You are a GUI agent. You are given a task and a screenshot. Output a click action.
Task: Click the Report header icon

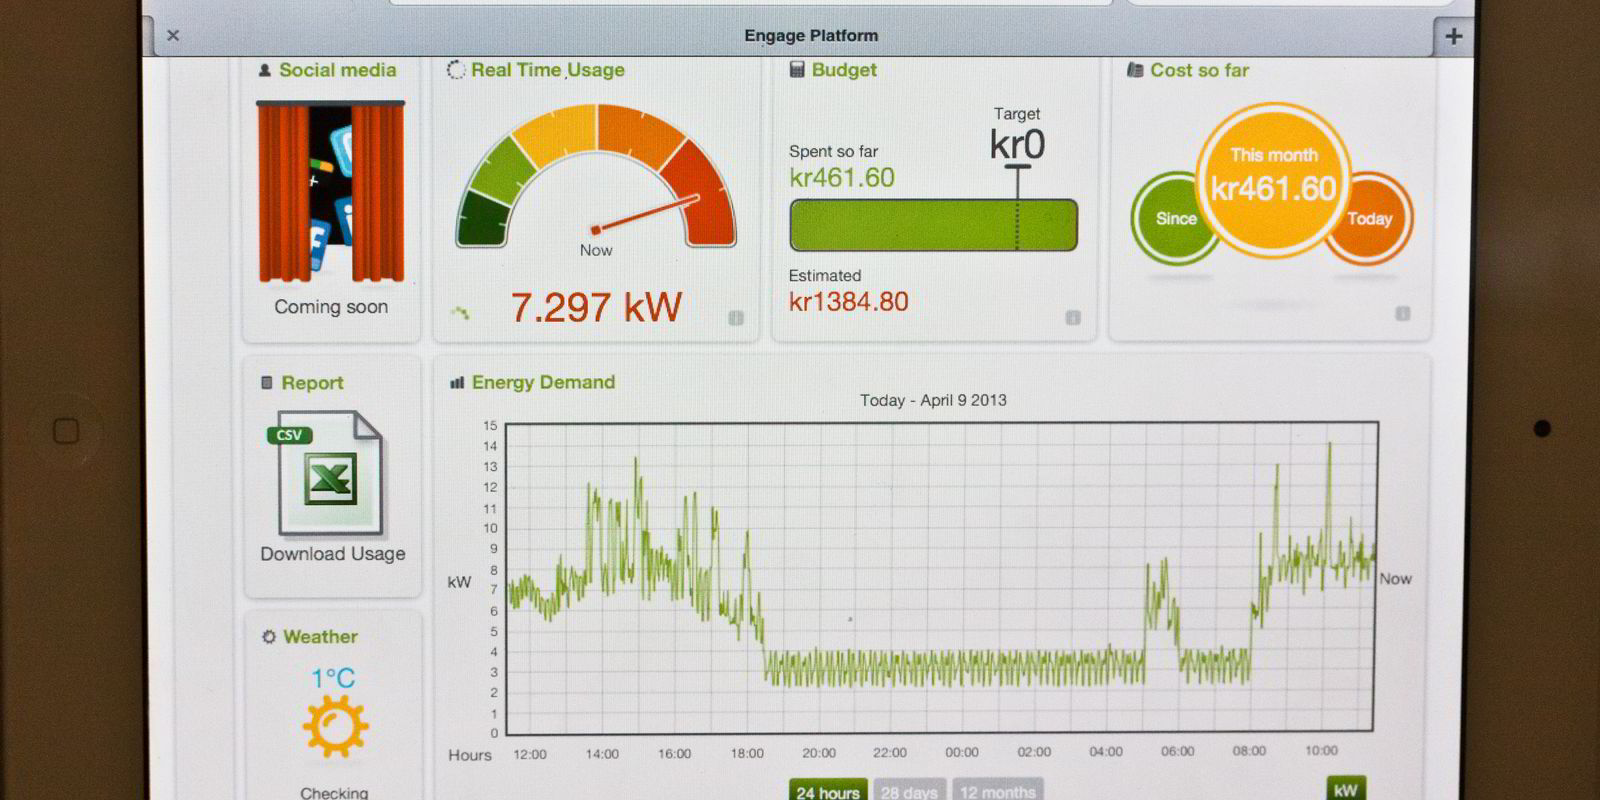pyautogui.click(x=267, y=382)
